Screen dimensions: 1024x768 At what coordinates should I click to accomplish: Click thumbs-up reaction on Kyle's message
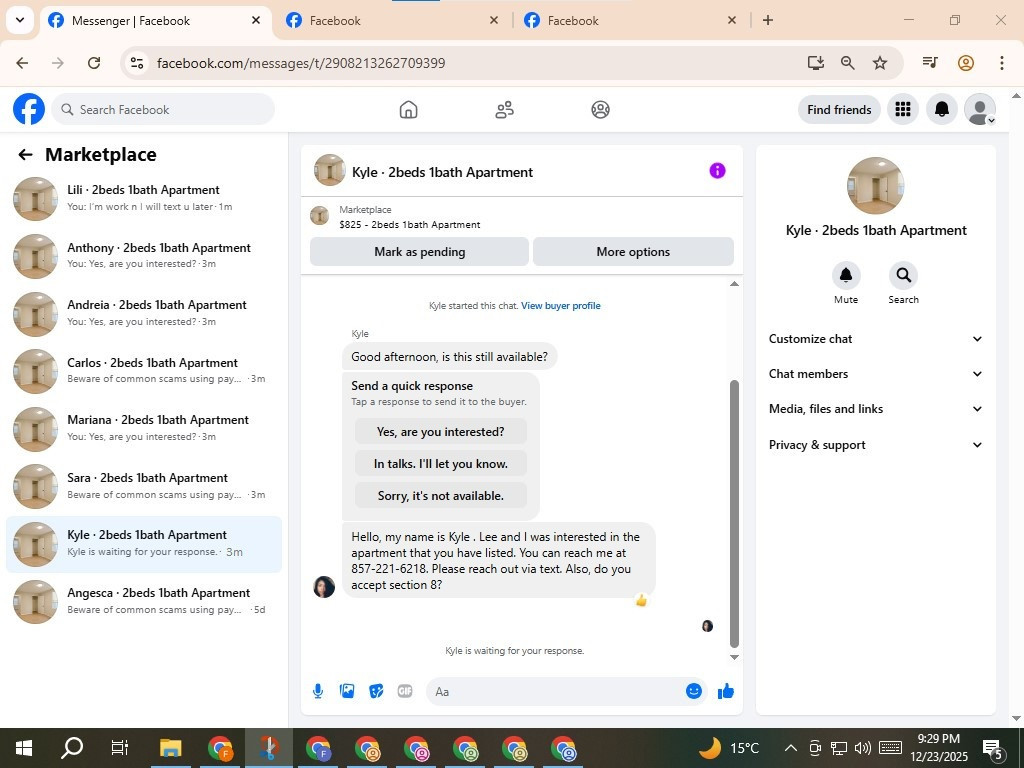pyautogui.click(x=641, y=600)
